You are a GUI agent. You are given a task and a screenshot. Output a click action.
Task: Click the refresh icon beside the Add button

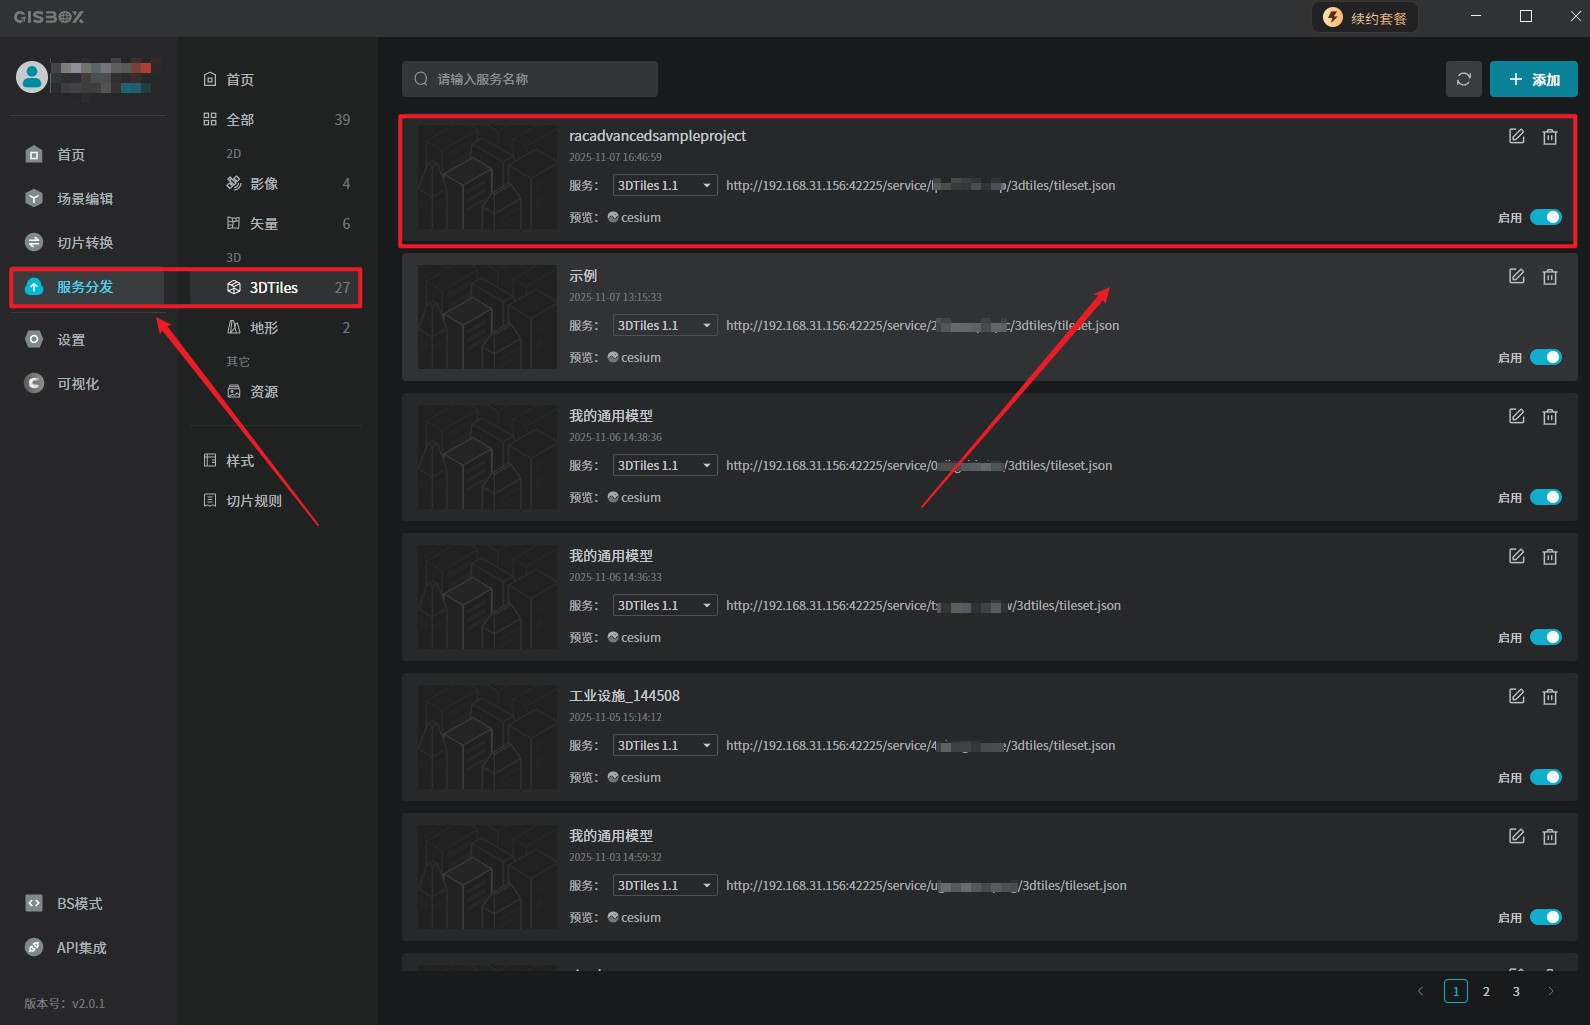tap(1463, 79)
